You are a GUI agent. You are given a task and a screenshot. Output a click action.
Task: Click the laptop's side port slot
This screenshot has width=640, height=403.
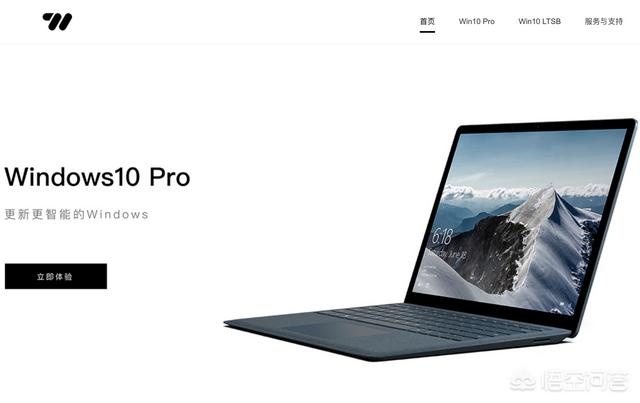point(542,340)
